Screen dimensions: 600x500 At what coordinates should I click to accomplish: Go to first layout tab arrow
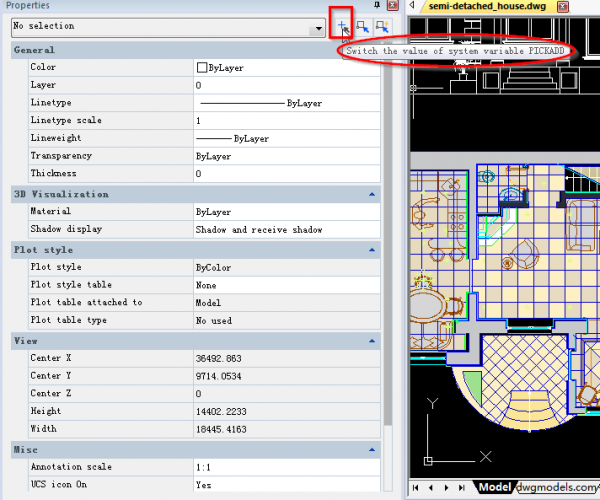tap(415, 488)
